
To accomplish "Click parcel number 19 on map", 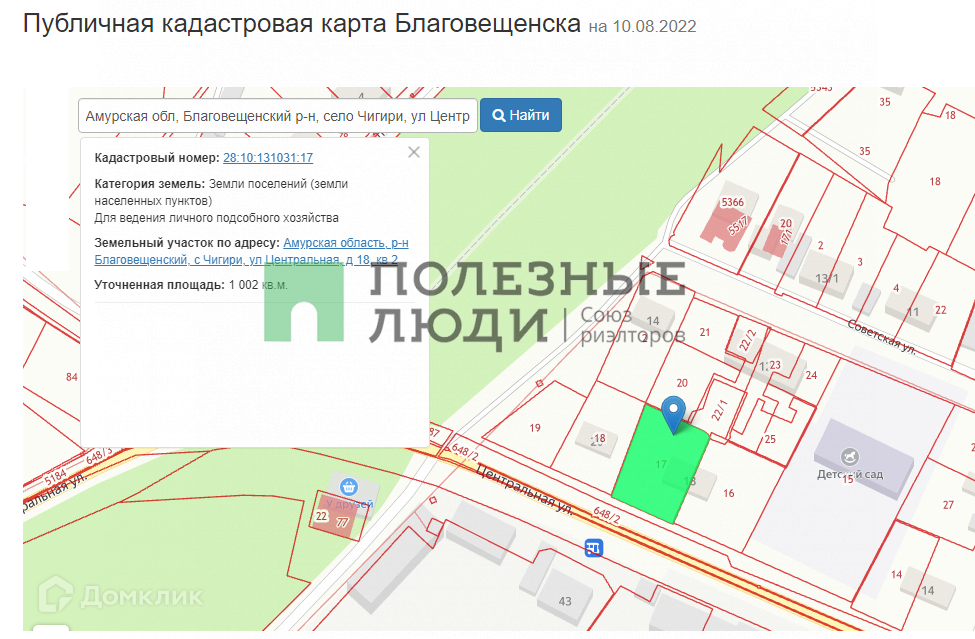I will (535, 428).
